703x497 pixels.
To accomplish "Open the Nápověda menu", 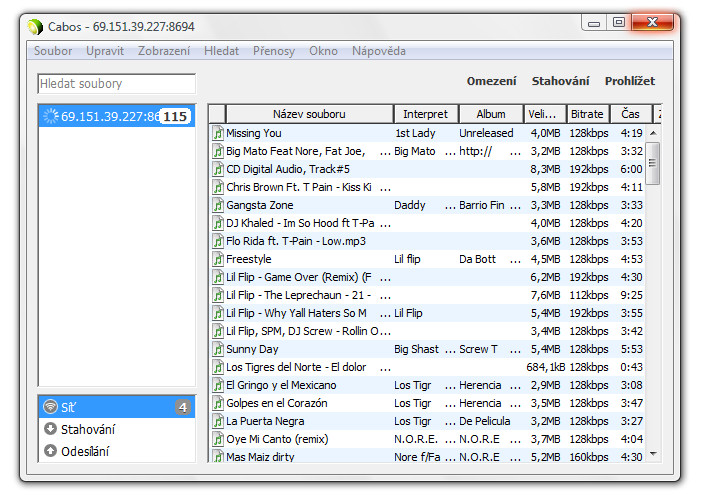I will point(379,51).
